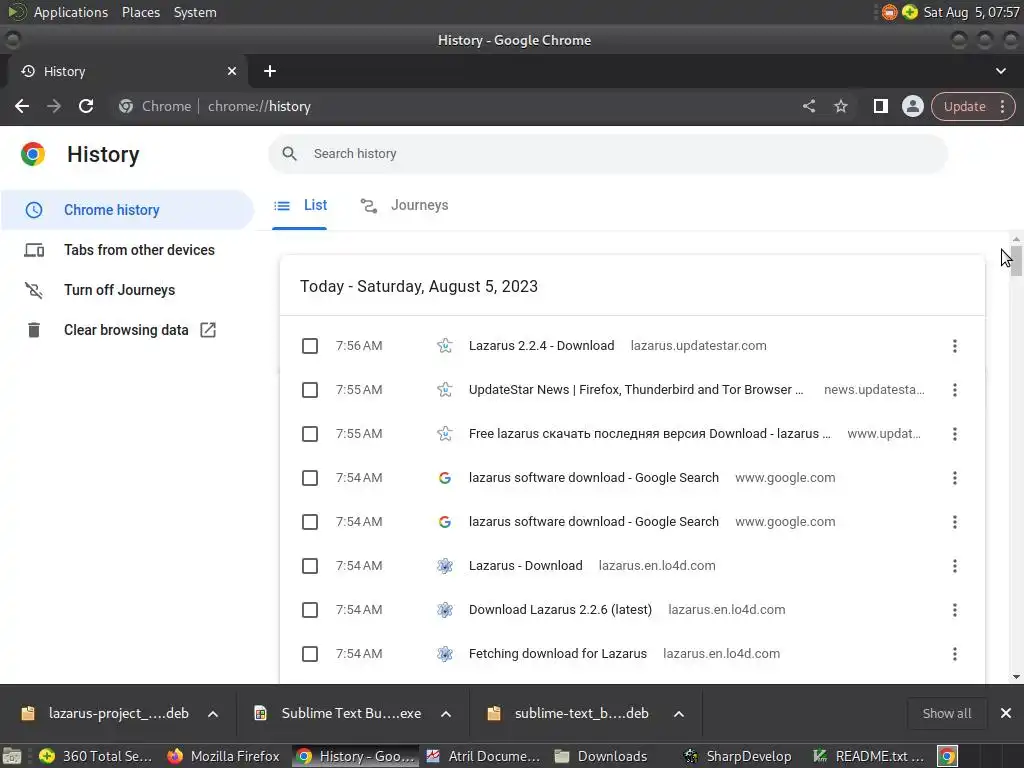
Task: Expand options for Sublime Text exe download
Action: (x=446, y=714)
